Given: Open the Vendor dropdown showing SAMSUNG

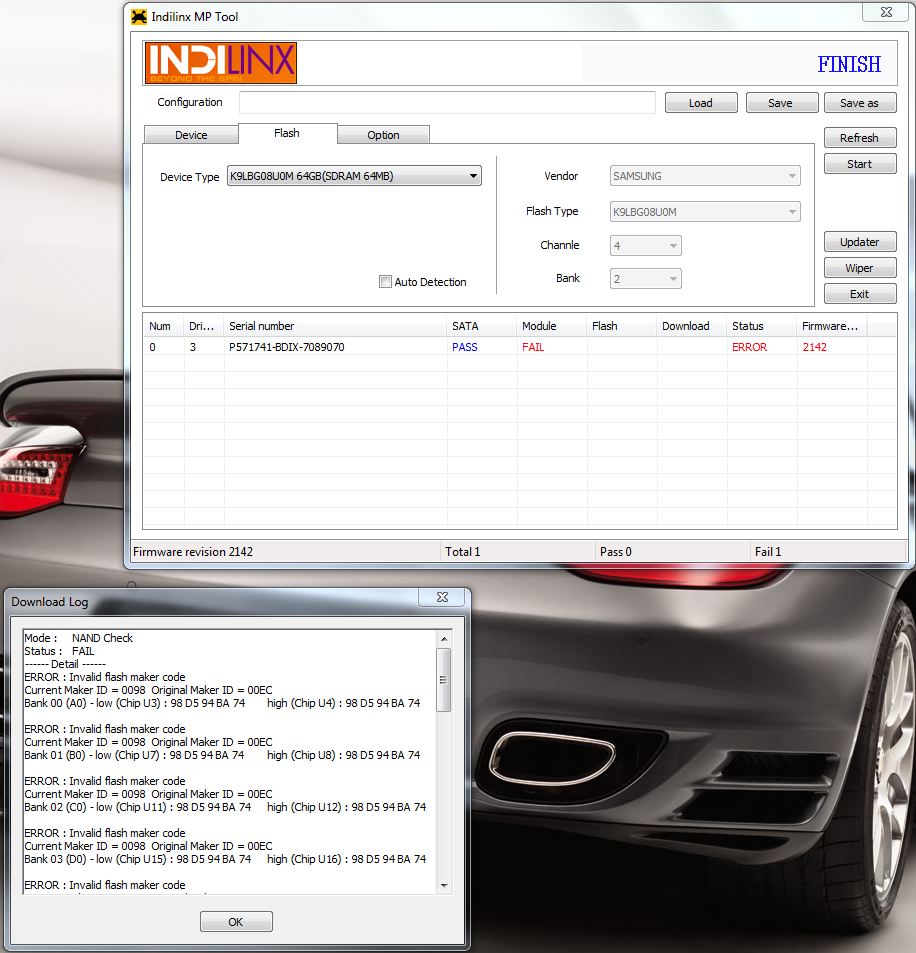Looking at the screenshot, I should (x=705, y=176).
